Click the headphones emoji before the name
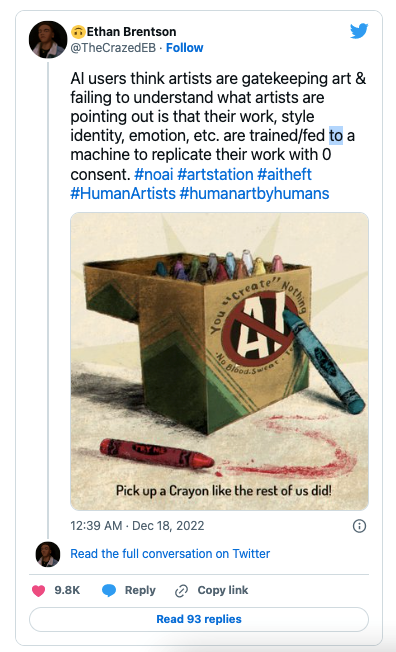The height and width of the screenshot is (652, 396). pyautogui.click(x=78, y=32)
